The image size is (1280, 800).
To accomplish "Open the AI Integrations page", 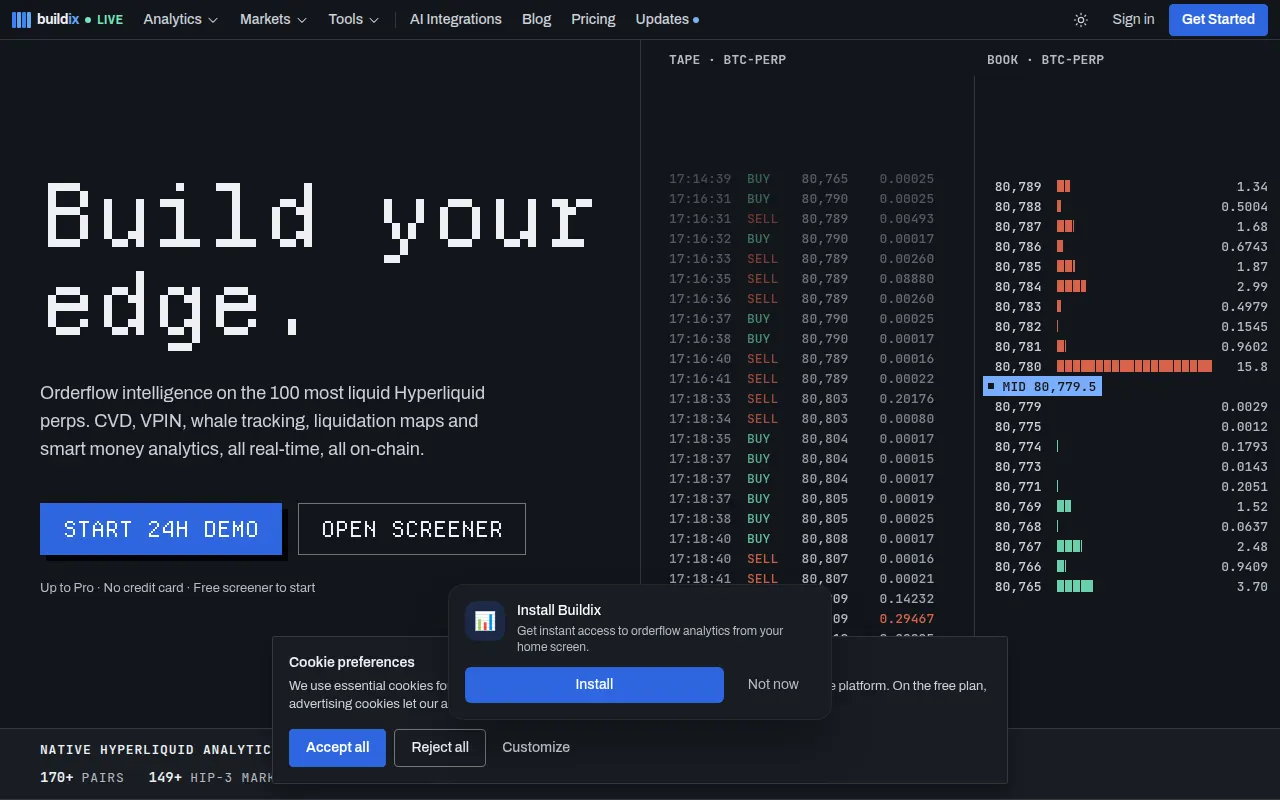I will pyautogui.click(x=456, y=19).
